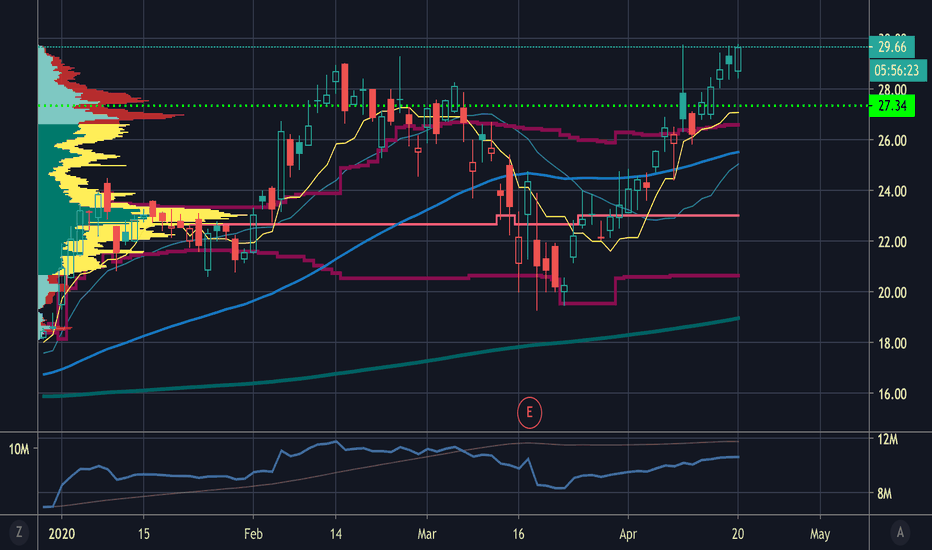The width and height of the screenshot is (932, 550).
Task: Click the 18.00 price axis label
Action: (x=892, y=344)
